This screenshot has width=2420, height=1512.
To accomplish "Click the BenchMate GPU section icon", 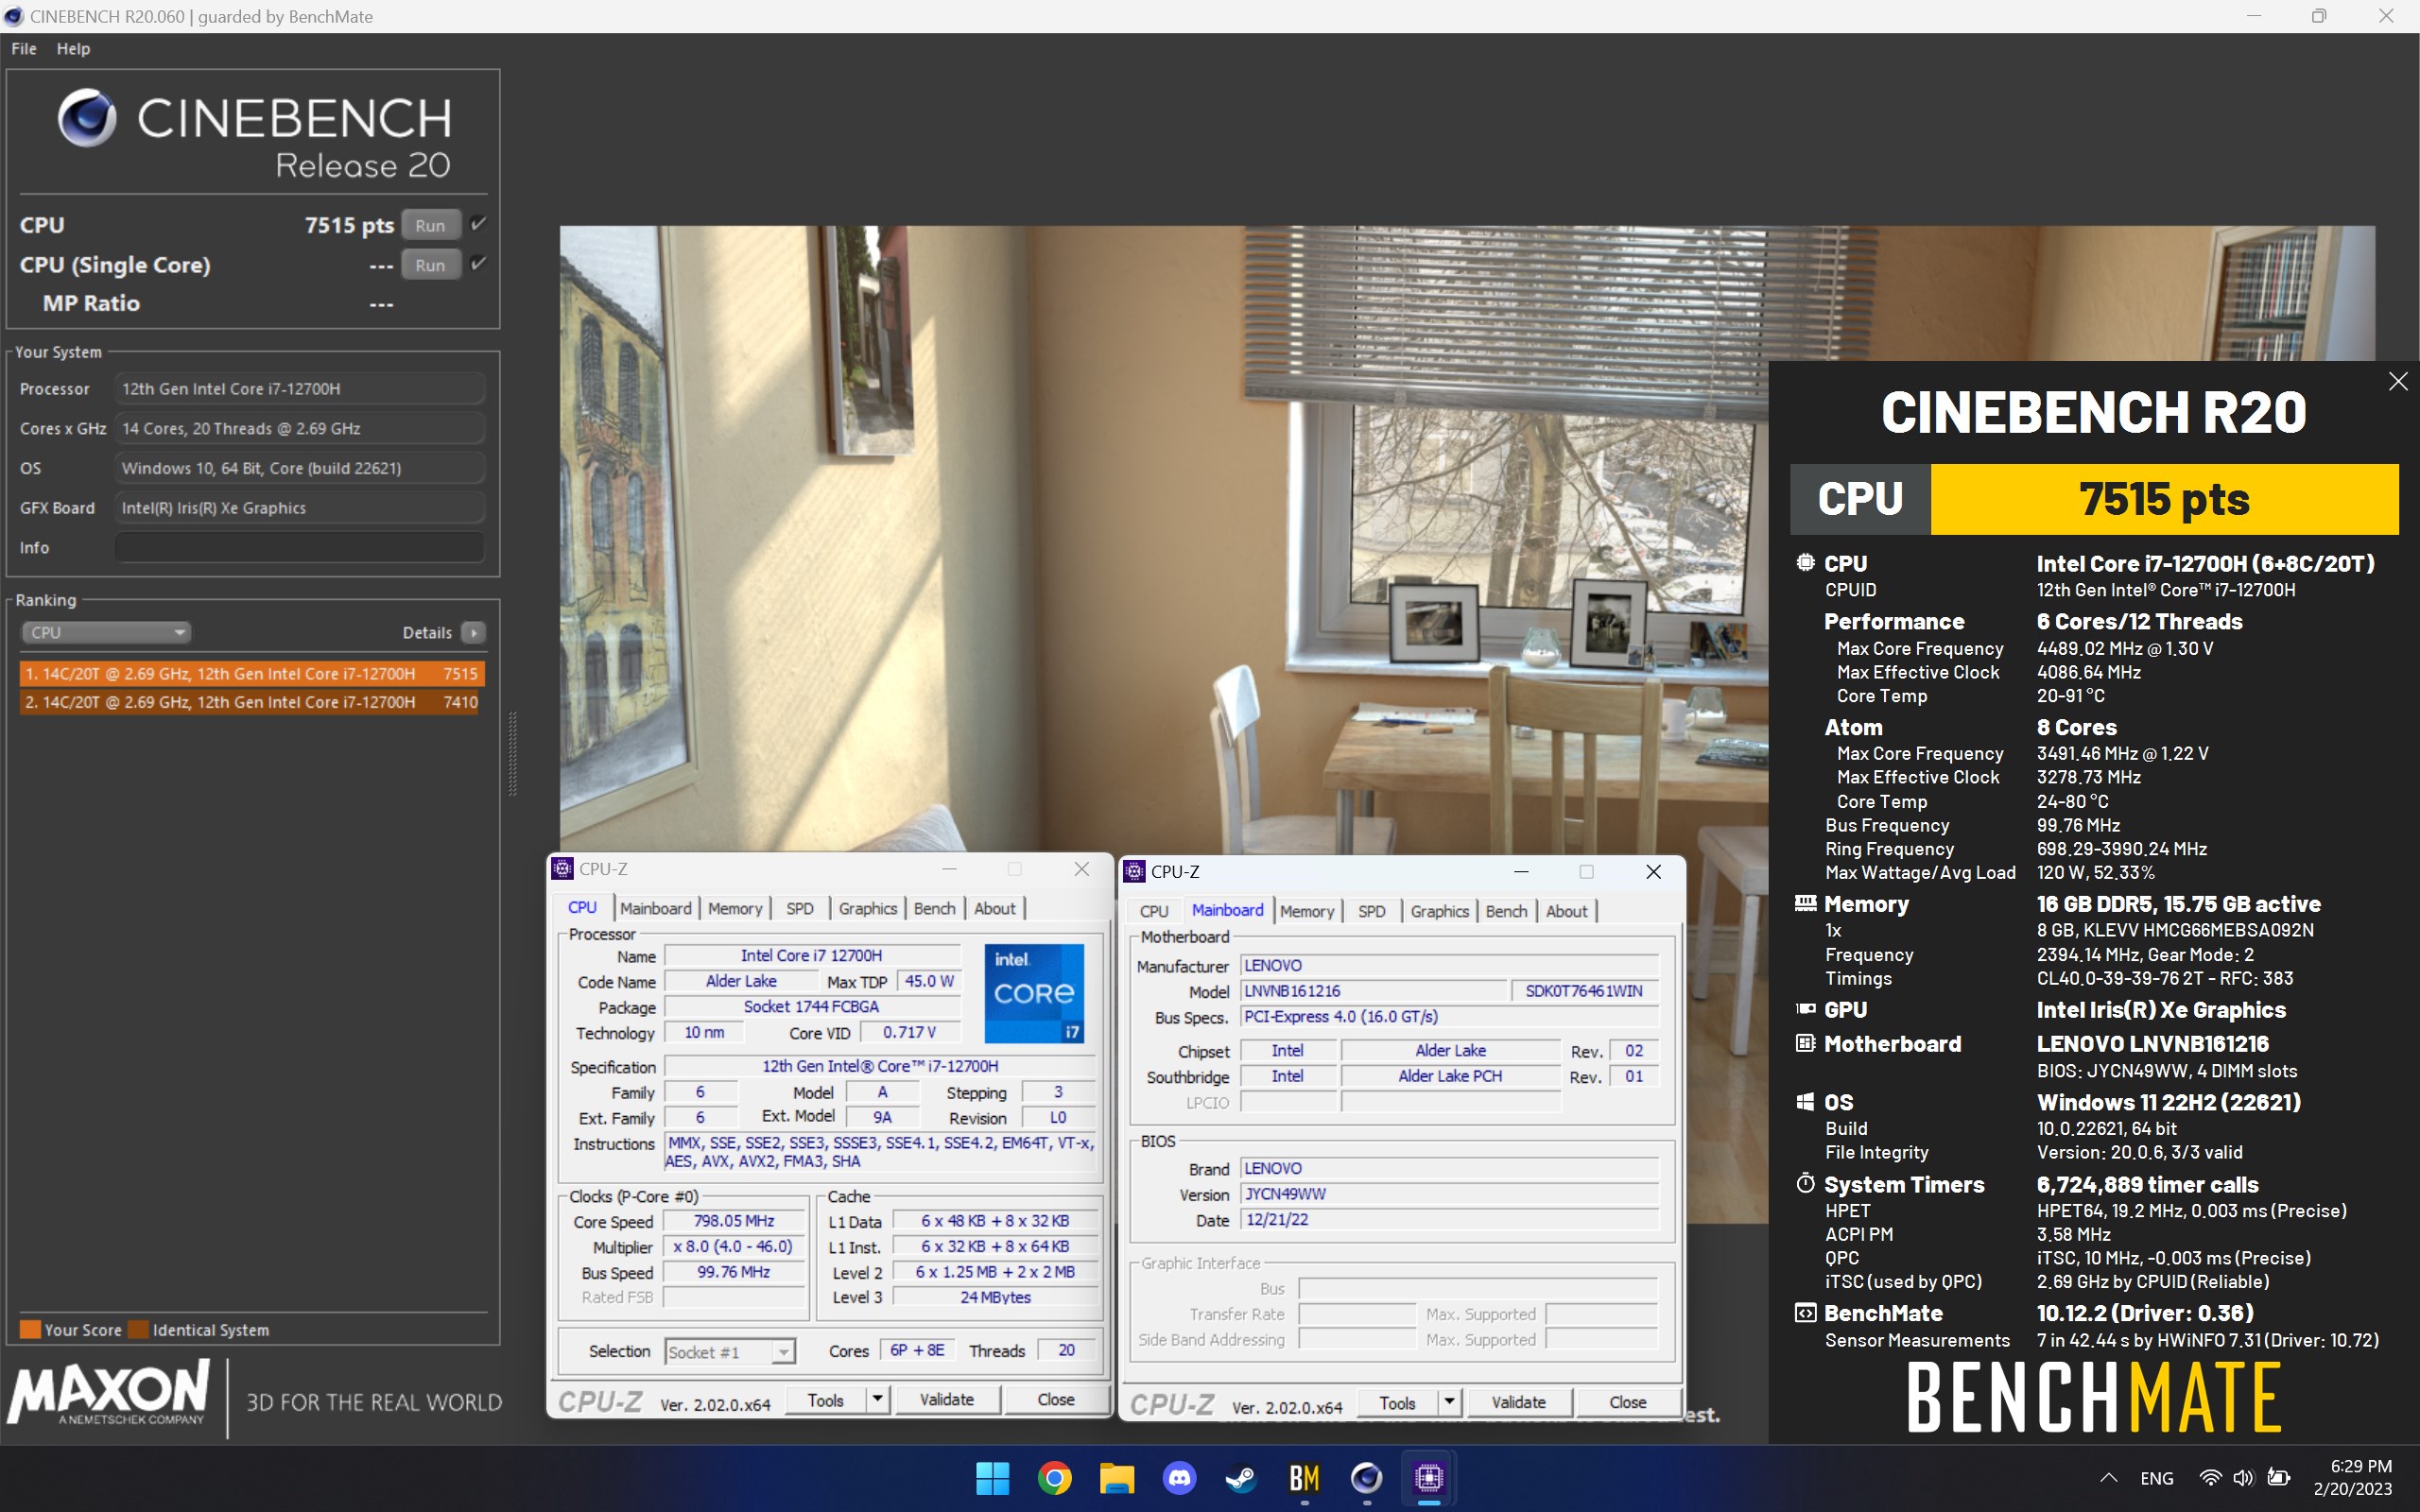I will [x=1805, y=1009].
